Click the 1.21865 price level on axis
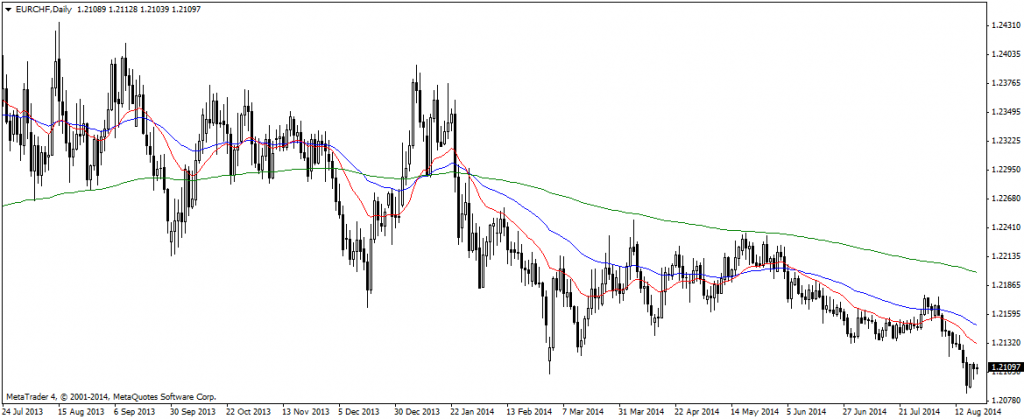 coord(1004,285)
